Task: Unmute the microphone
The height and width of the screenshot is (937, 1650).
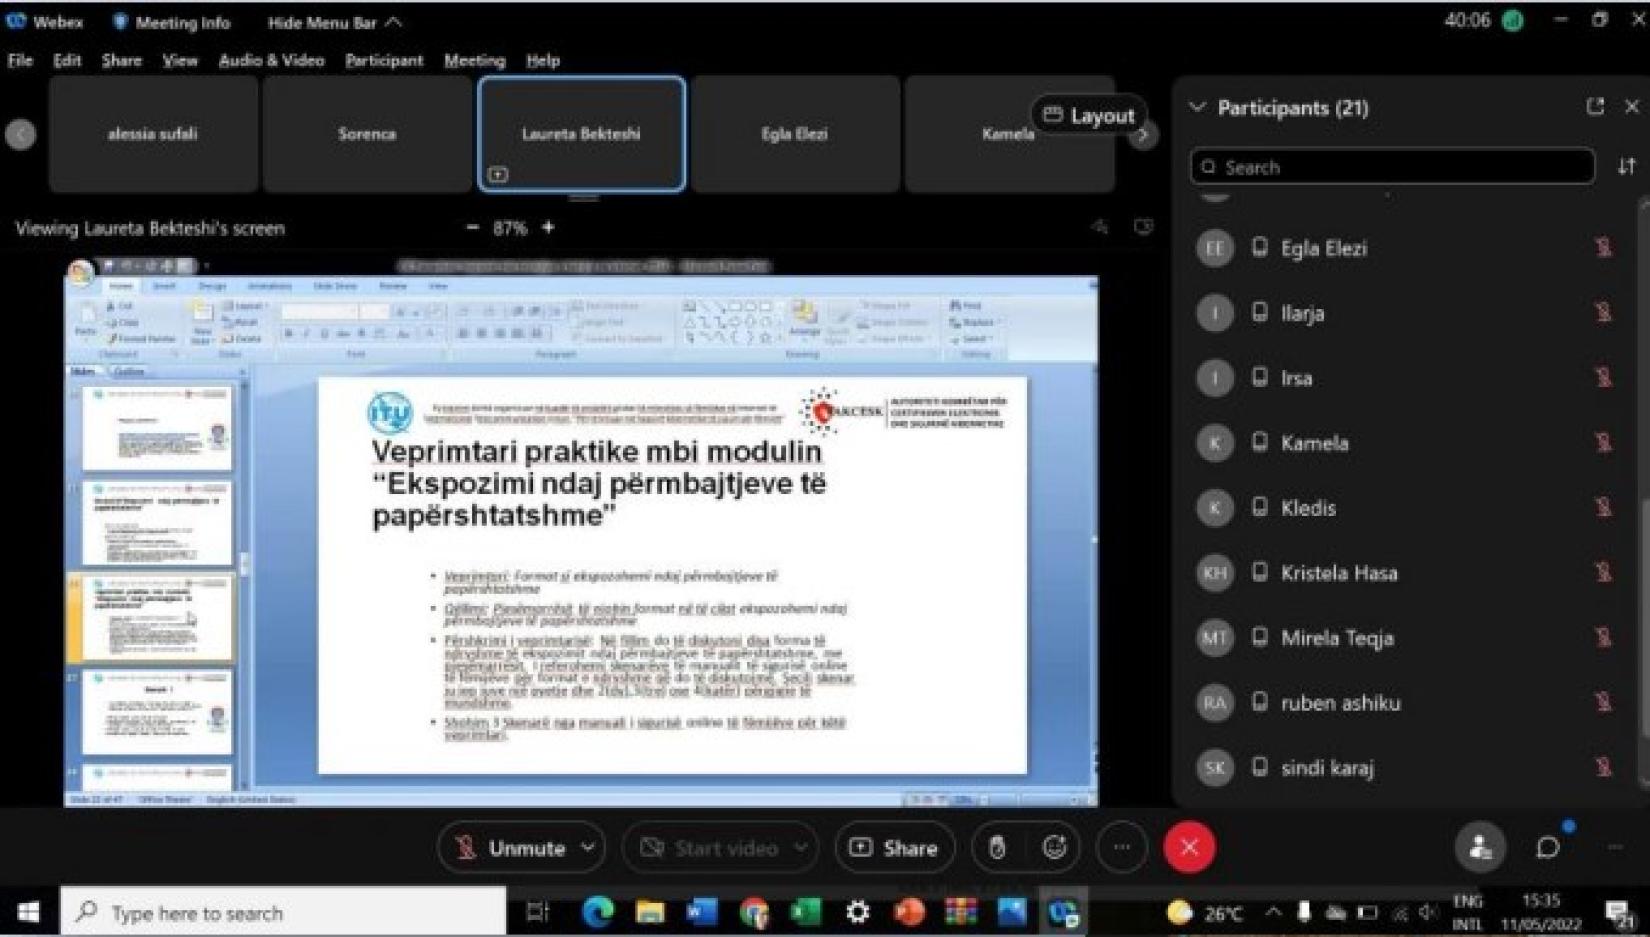Action: click(510, 848)
